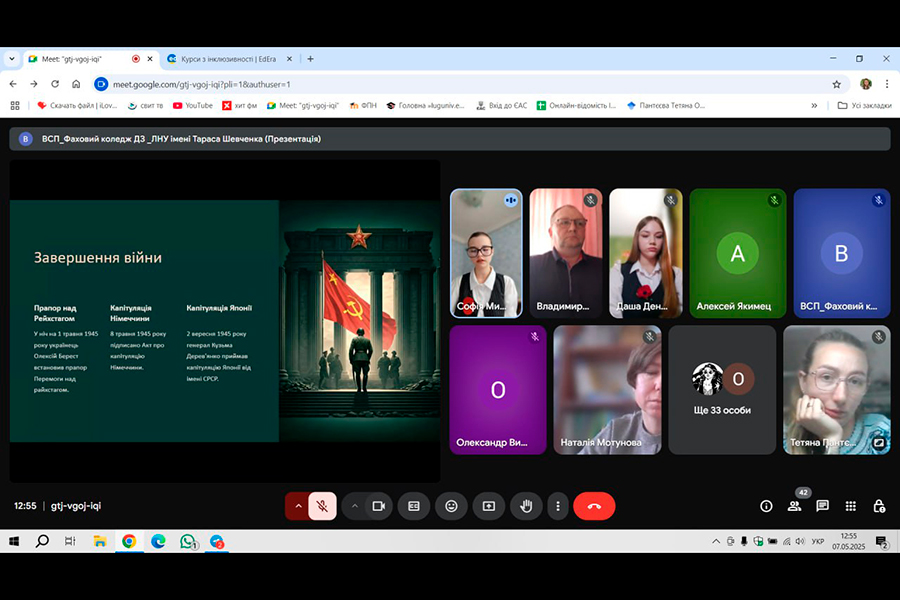Open Chrome profile avatar

pyautogui.click(x=866, y=84)
